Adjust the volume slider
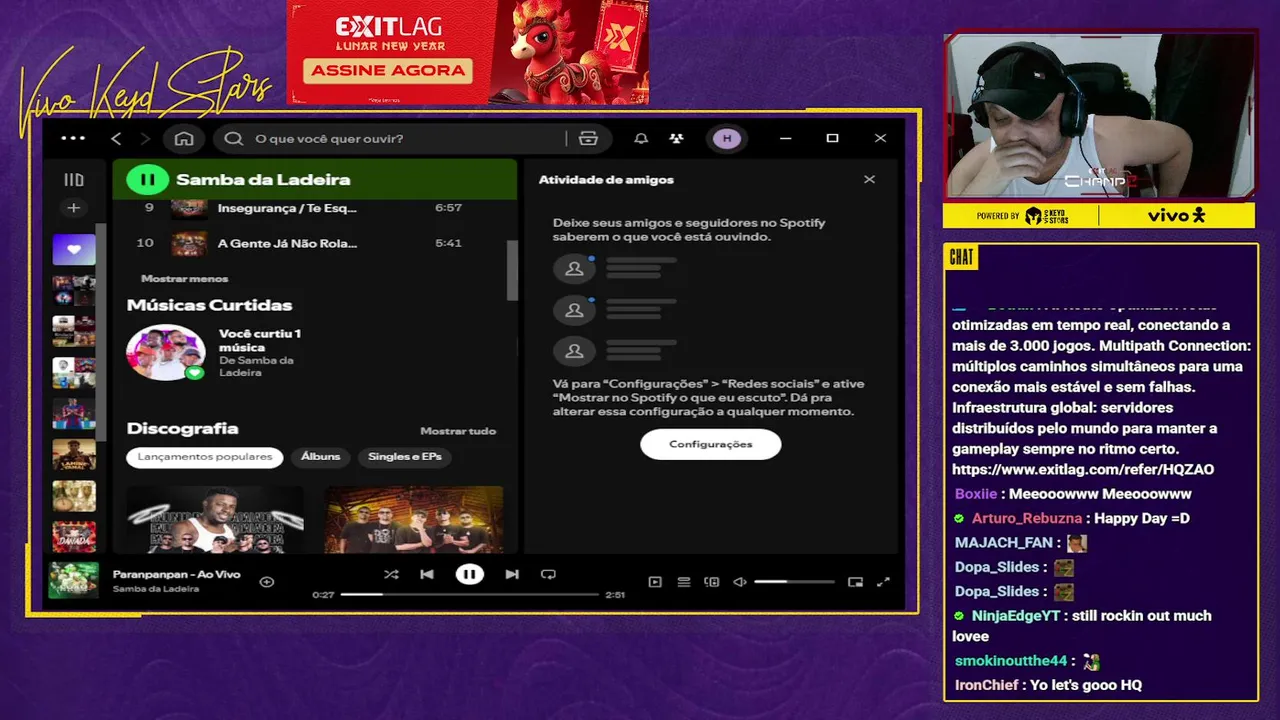The image size is (1280, 720). 794,582
